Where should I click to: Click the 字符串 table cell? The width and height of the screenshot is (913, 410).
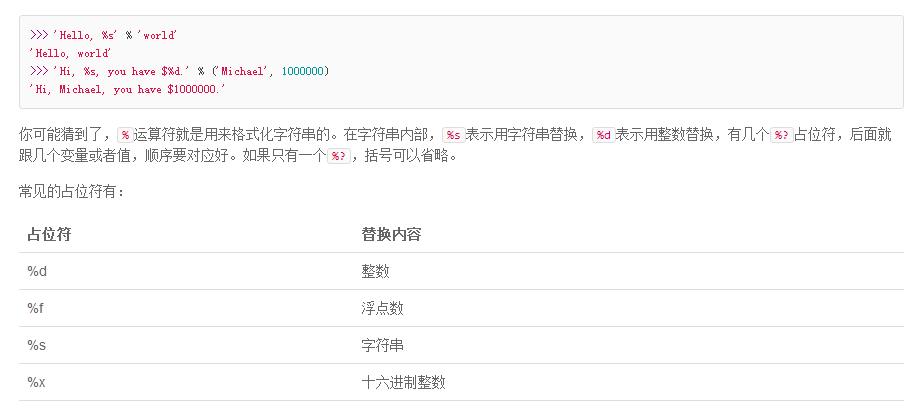383,345
